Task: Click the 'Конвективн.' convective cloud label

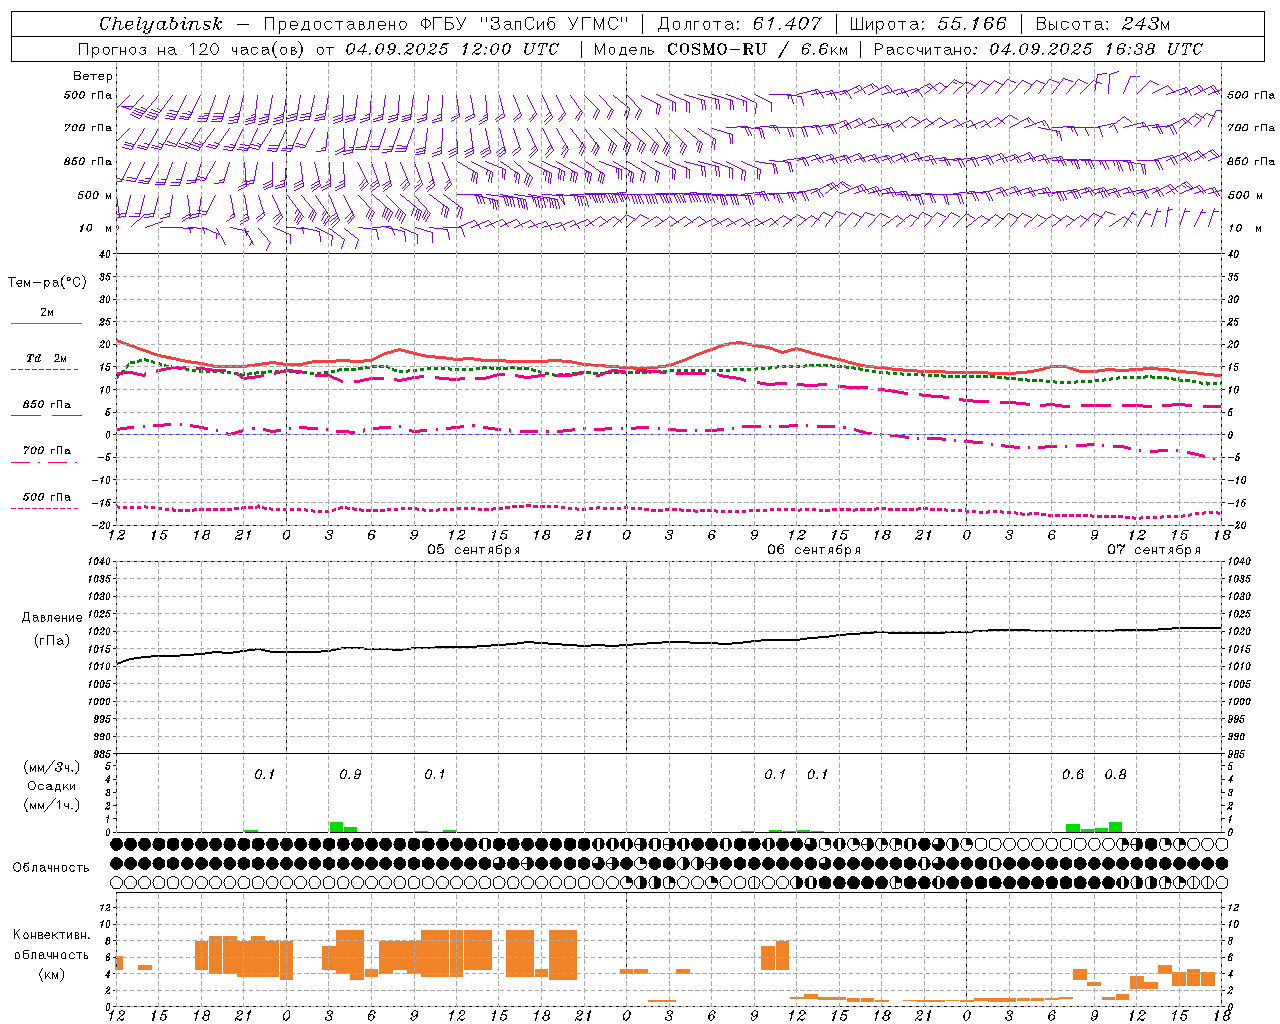Action: tap(51, 935)
